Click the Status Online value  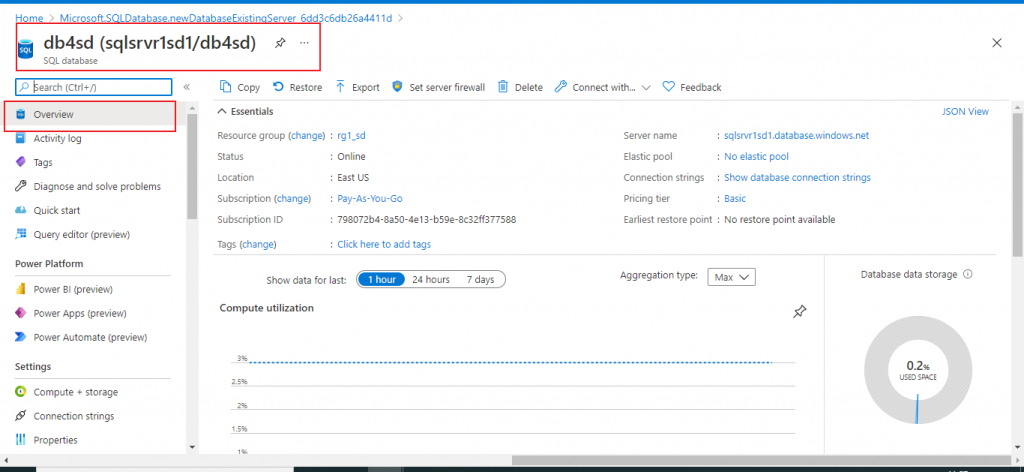(x=351, y=157)
